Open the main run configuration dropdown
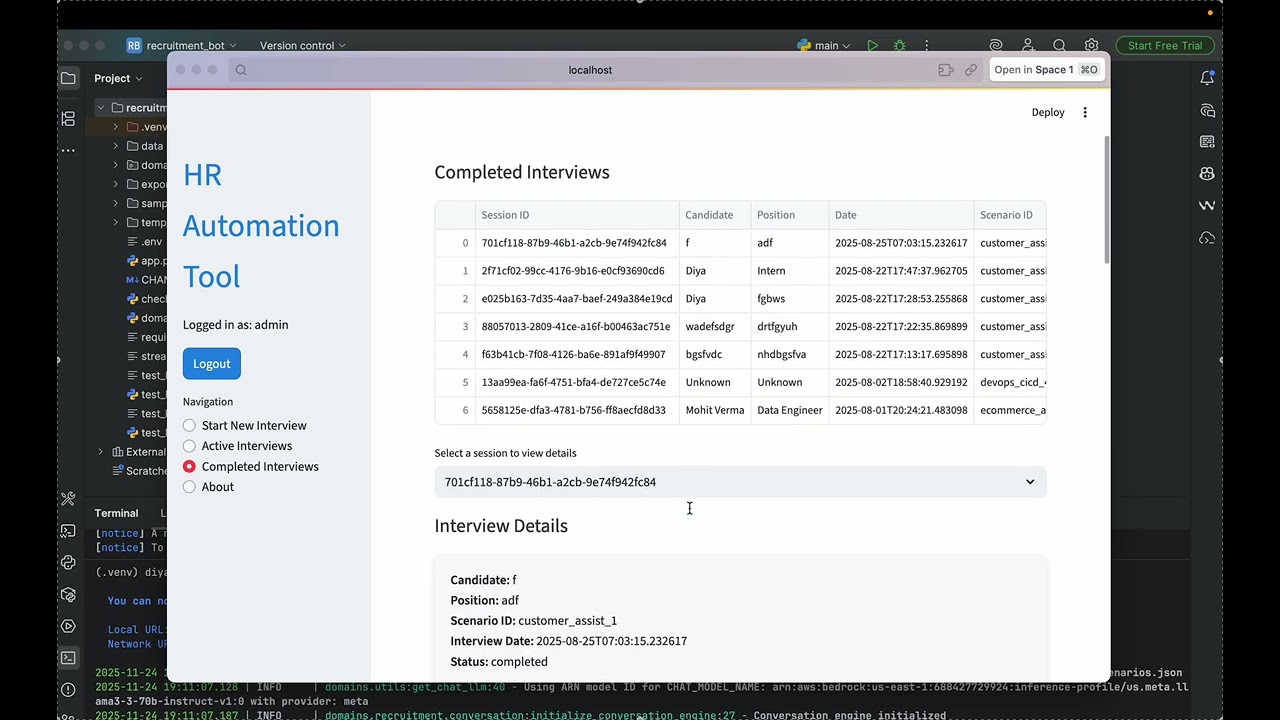Viewport: 1280px width, 720px height. [824, 45]
